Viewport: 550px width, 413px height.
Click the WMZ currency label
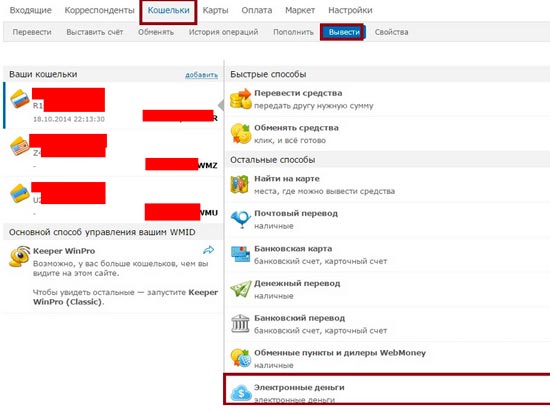(208, 165)
